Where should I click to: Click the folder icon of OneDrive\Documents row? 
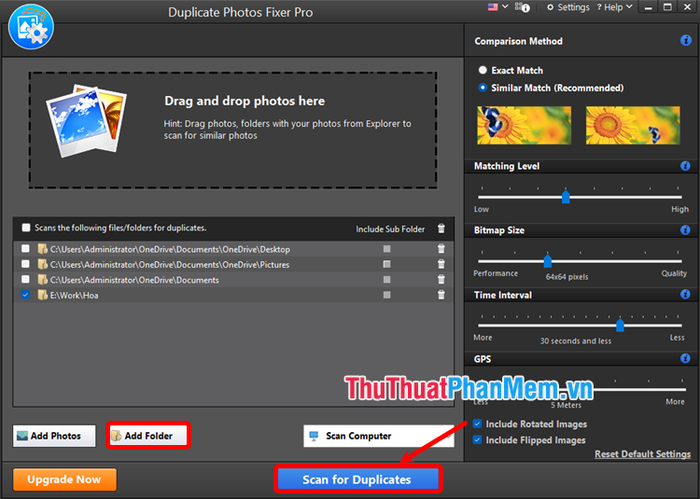42,279
